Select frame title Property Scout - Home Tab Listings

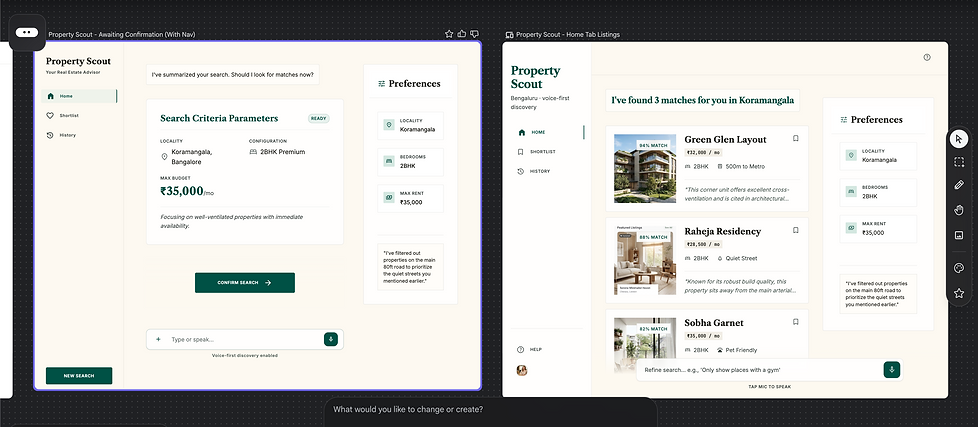point(568,35)
